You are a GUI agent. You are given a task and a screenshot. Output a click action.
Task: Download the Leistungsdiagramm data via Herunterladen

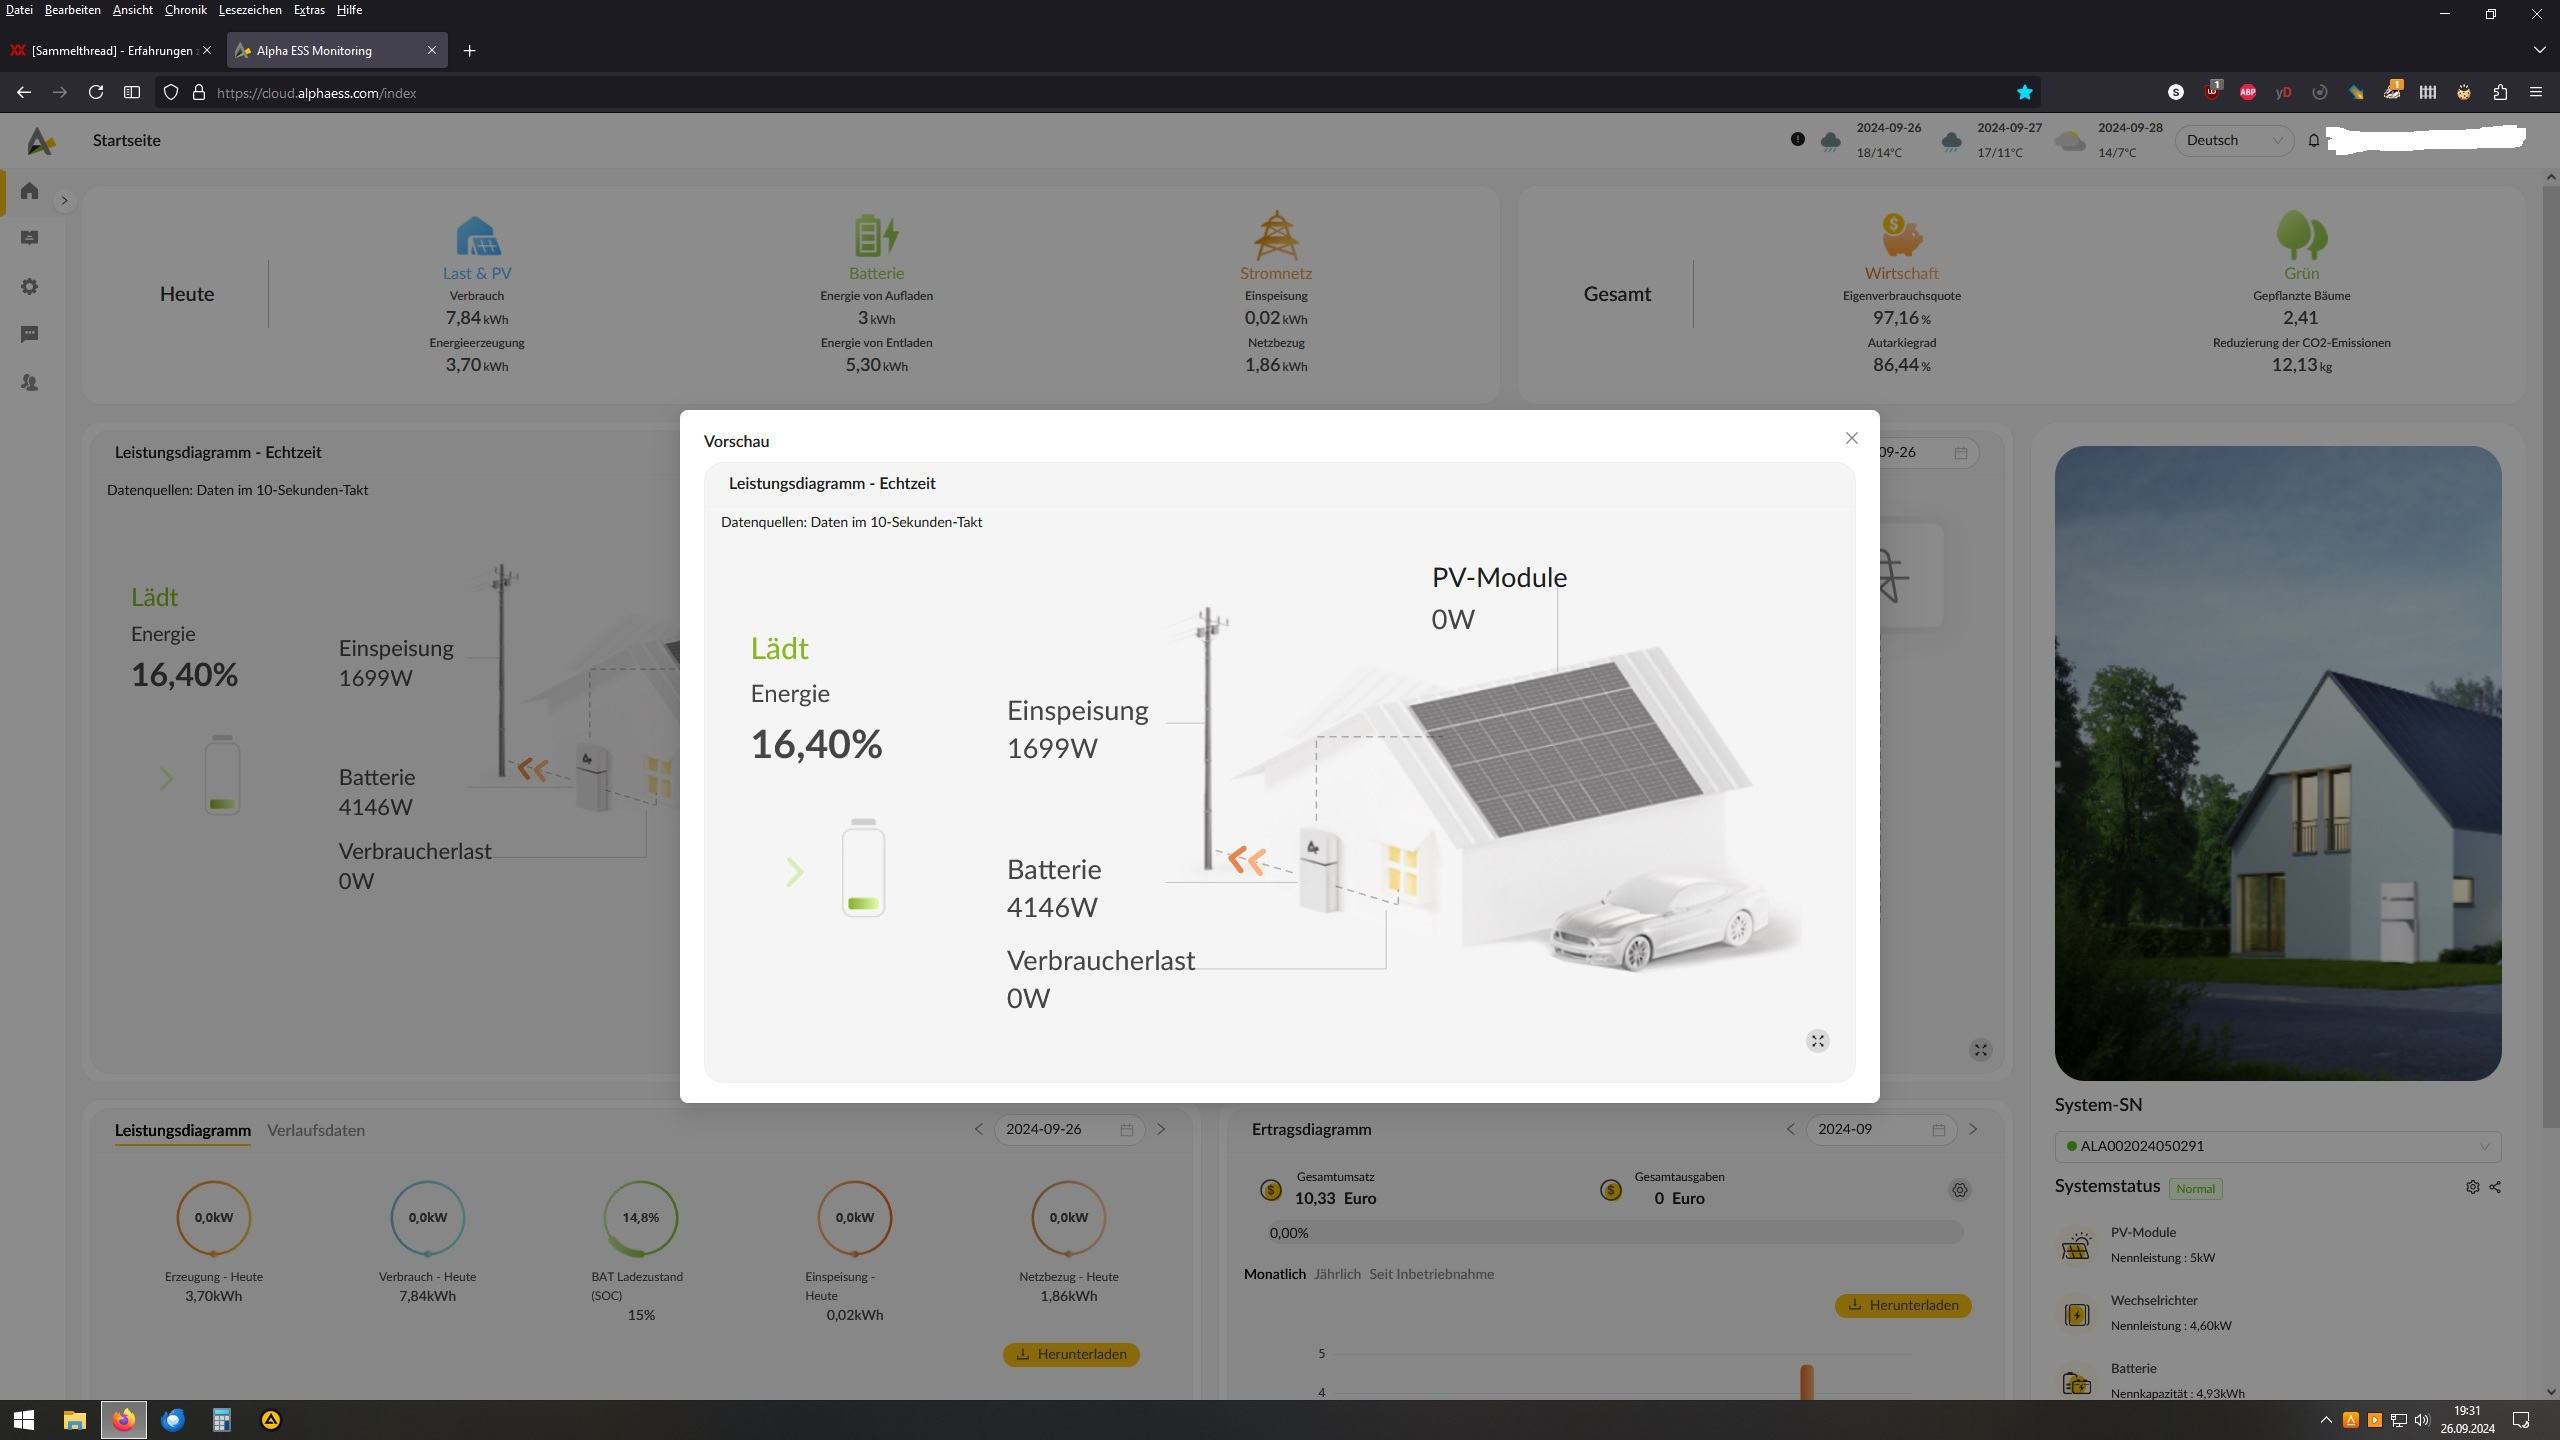(1071, 1354)
